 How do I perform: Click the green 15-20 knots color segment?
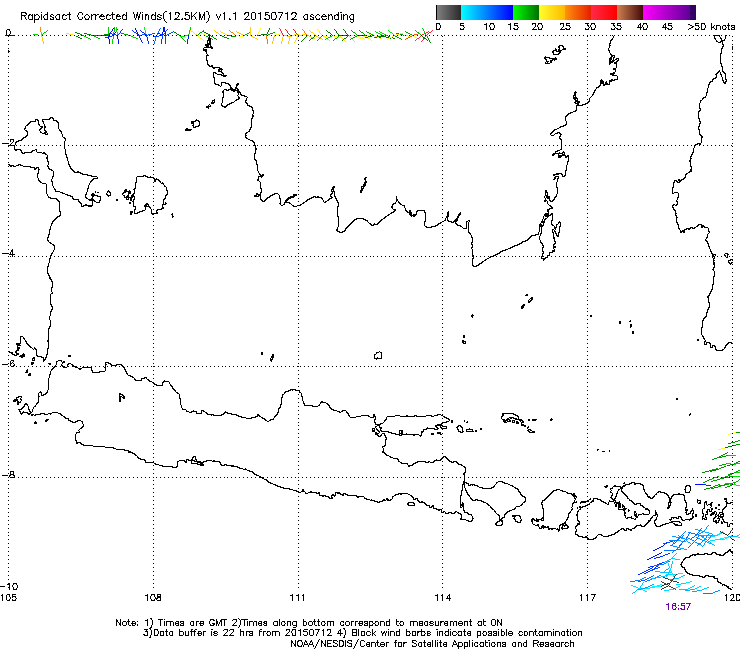(x=526, y=12)
